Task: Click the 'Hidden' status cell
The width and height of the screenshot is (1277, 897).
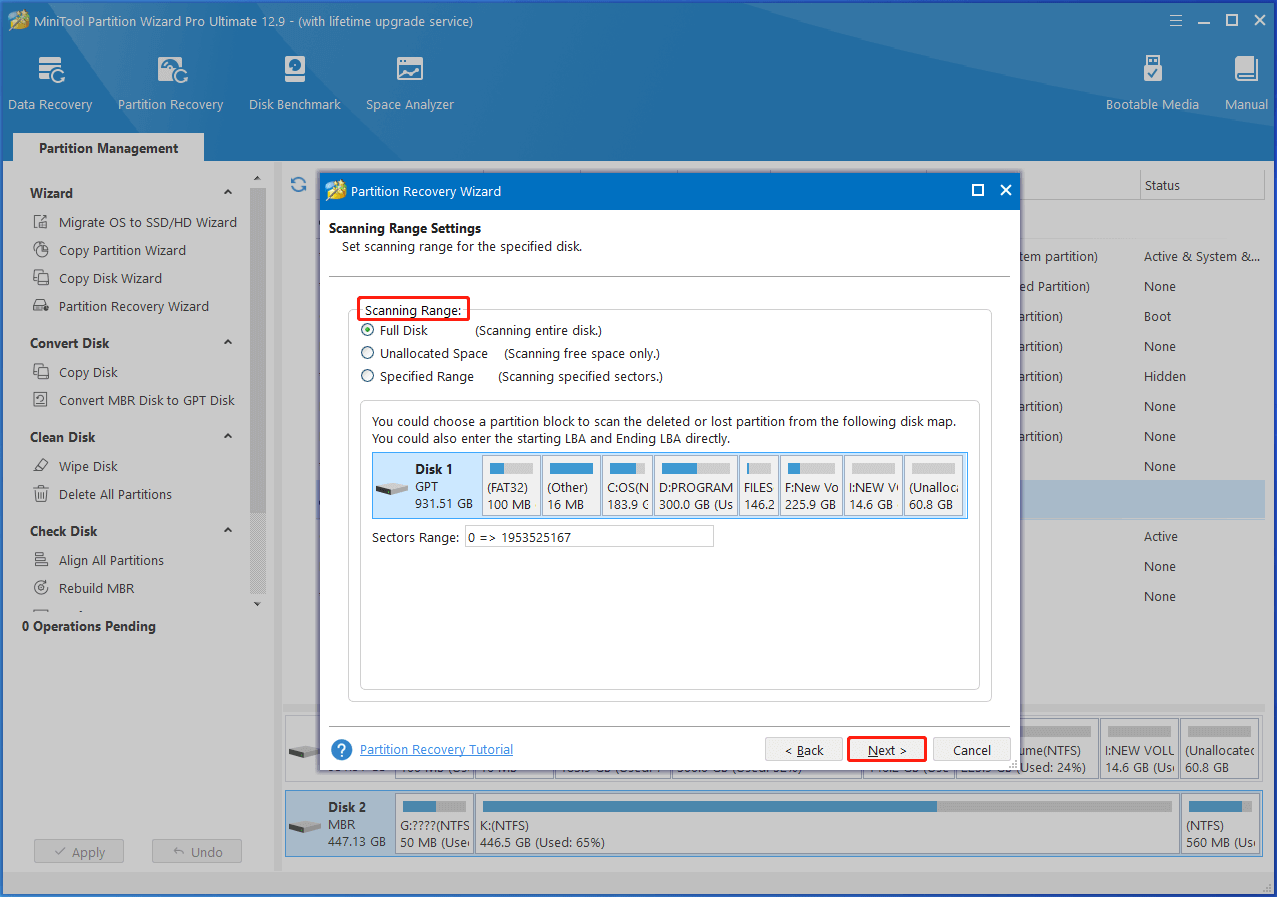Action: [x=1164, y=376]
